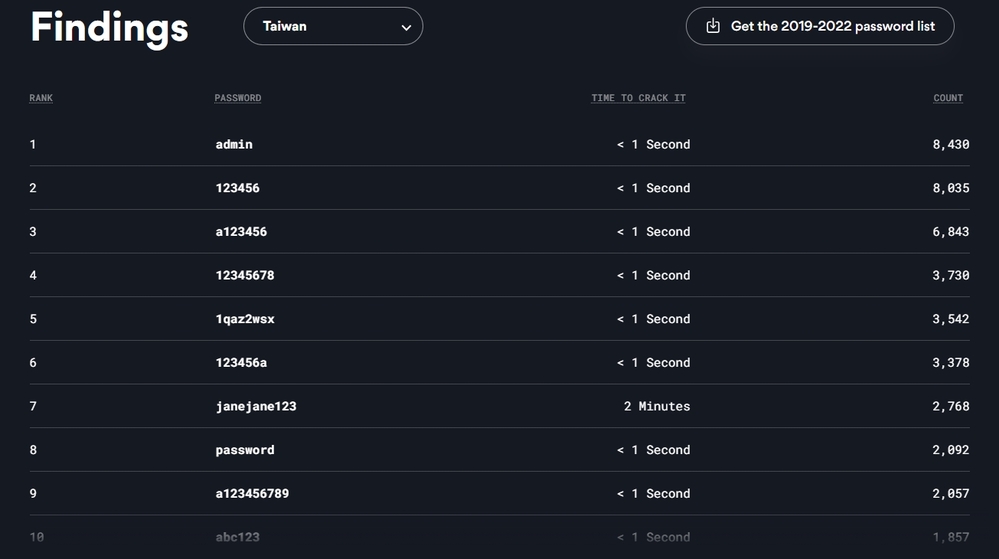Select the admin password row
Image resolution: width=999 pixels, height=559 pixels.
[x=234, y=144]
